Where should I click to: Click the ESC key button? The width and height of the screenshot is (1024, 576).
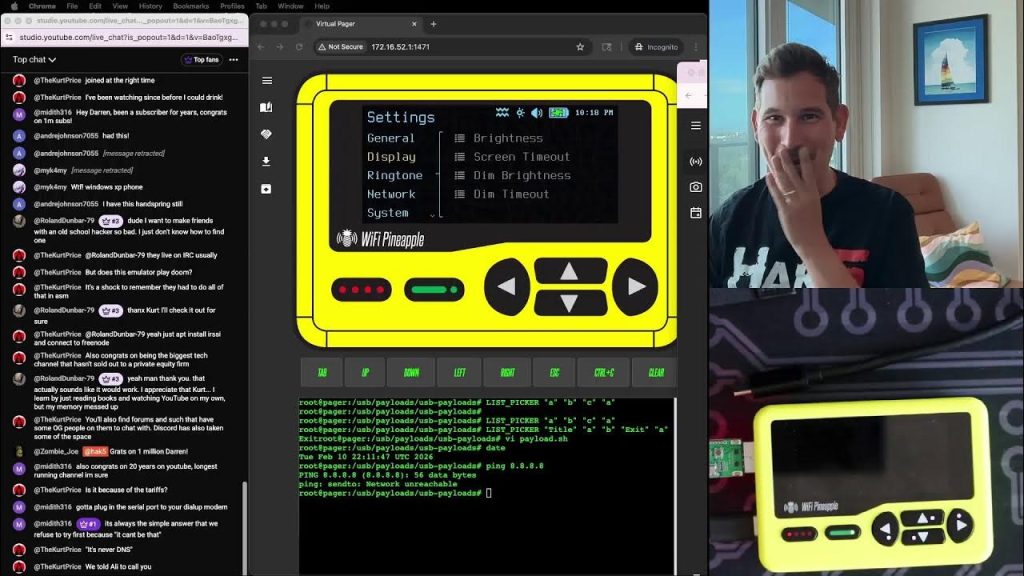click(x=554, y=372)
